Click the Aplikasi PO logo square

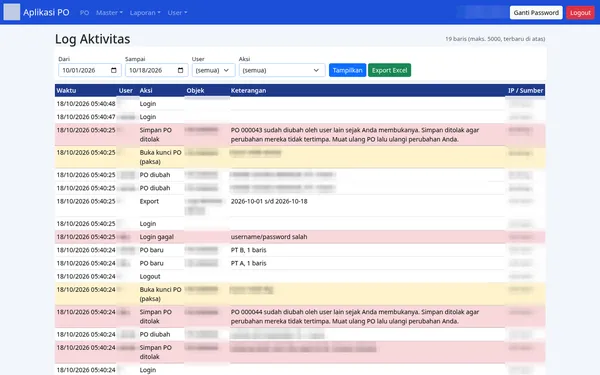pos(12,12)
